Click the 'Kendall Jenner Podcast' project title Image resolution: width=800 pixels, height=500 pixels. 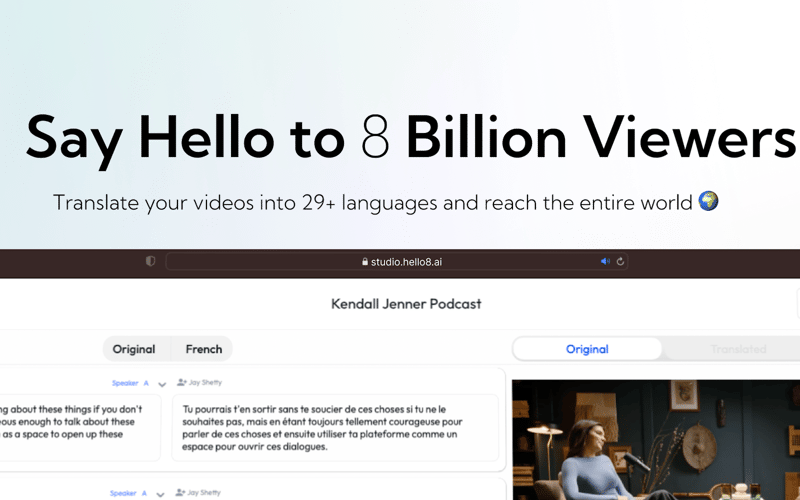[406, 304]
